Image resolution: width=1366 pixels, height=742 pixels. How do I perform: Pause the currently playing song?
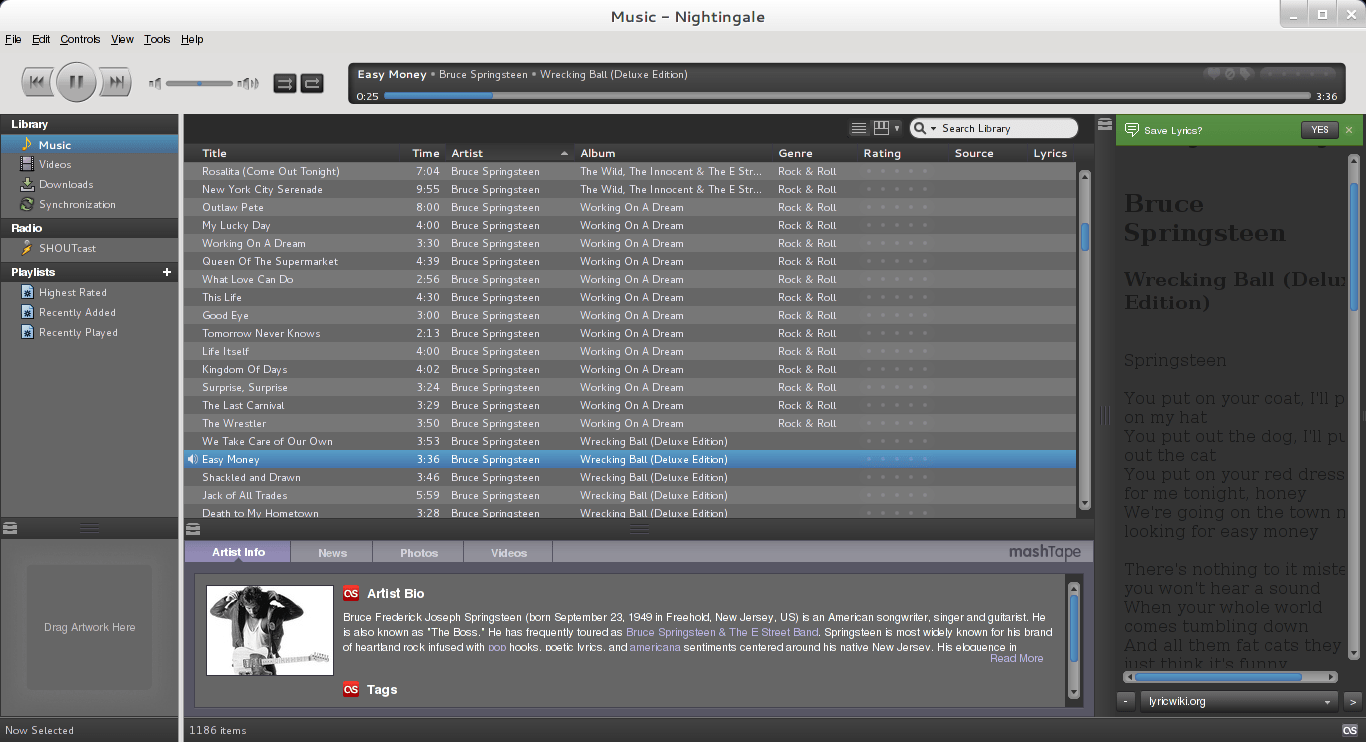pos(76,82)
